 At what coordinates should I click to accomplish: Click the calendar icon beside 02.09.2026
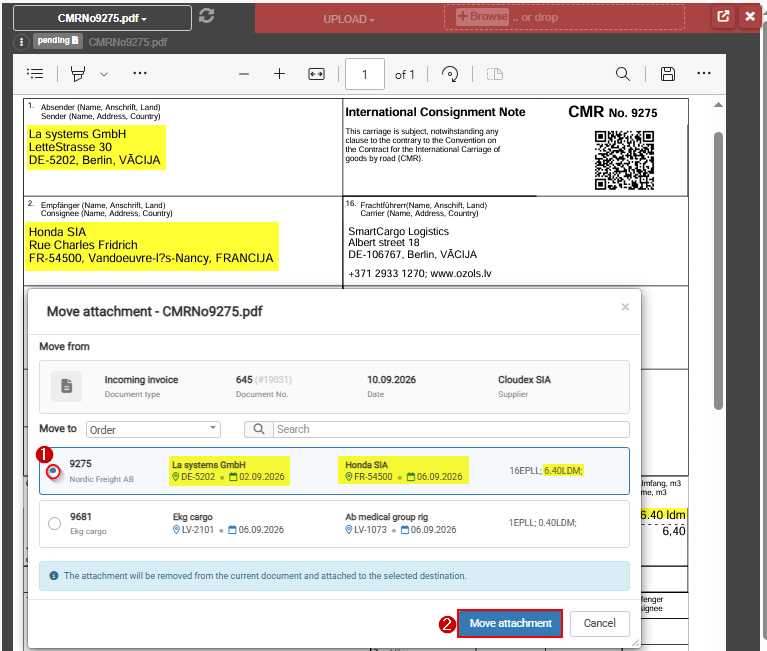click(x=233, y=476)
